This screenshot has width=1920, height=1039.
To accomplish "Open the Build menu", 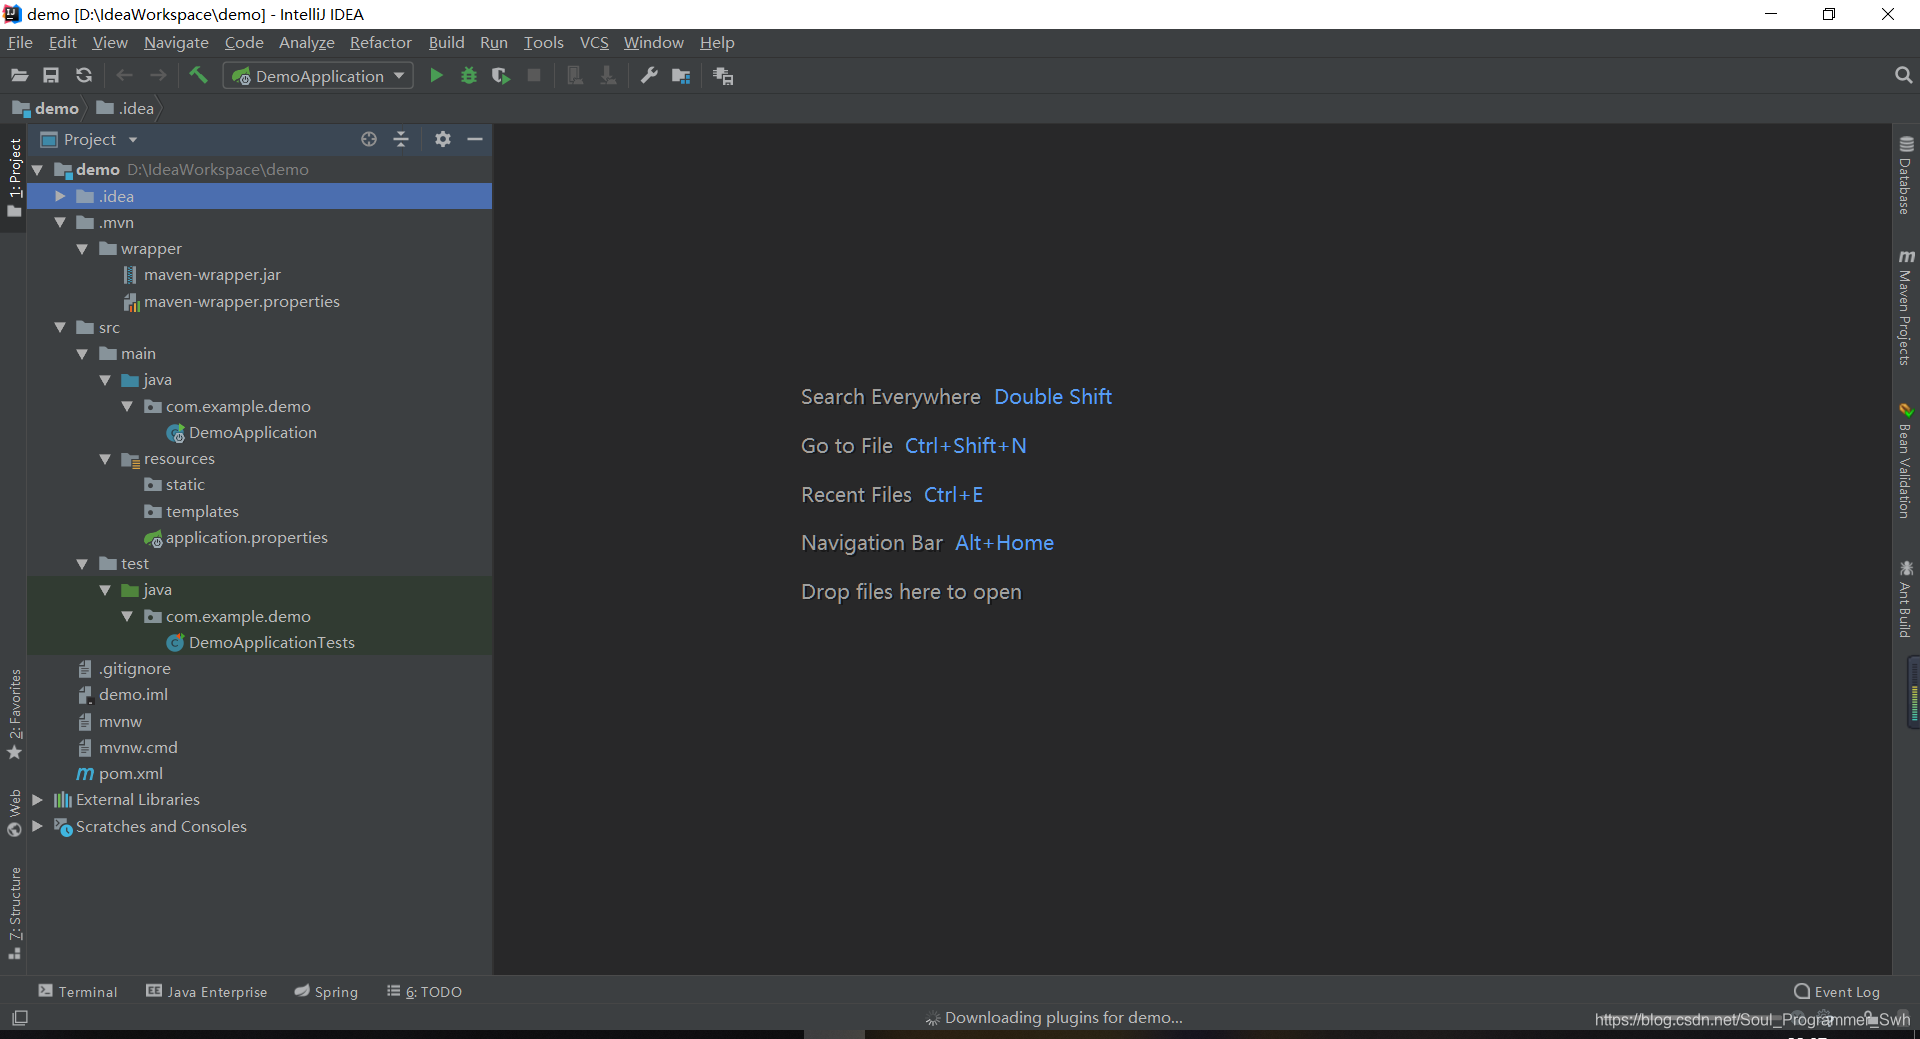I will 446,42.
